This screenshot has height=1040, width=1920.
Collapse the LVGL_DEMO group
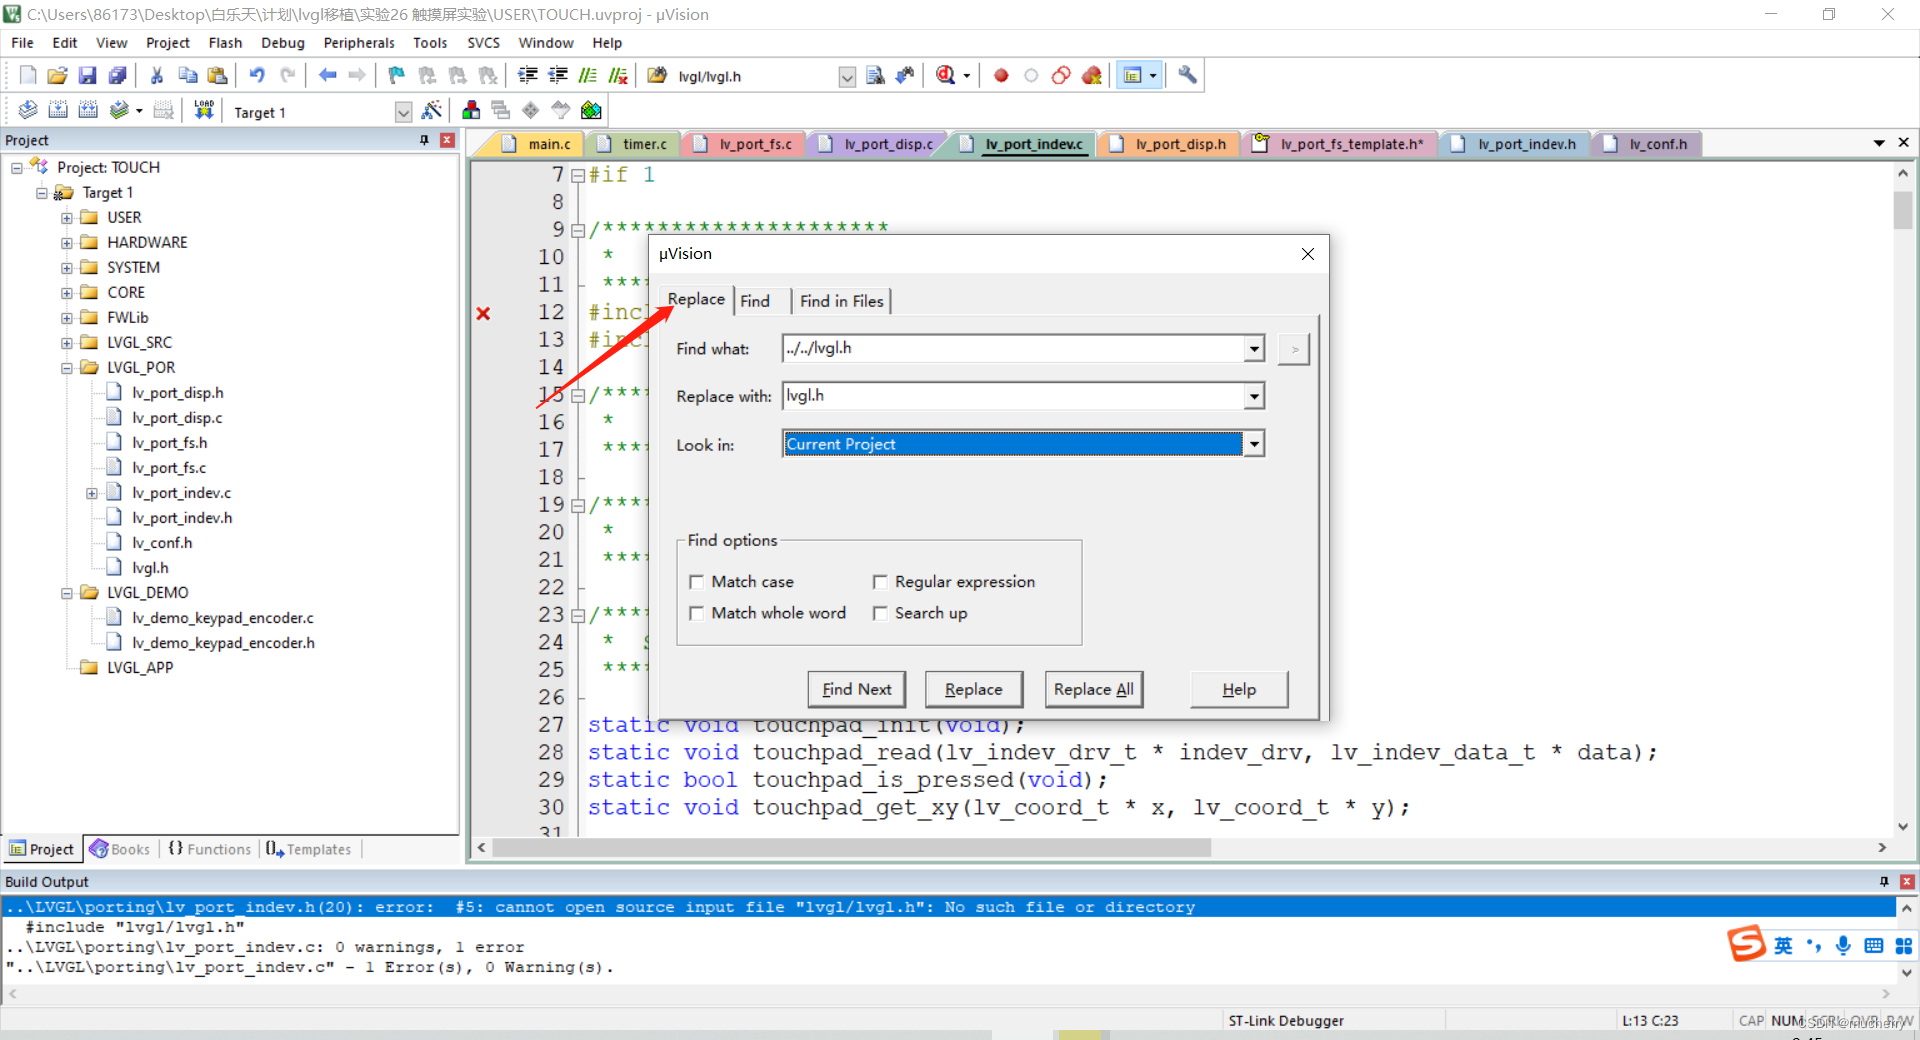point(67,593)
